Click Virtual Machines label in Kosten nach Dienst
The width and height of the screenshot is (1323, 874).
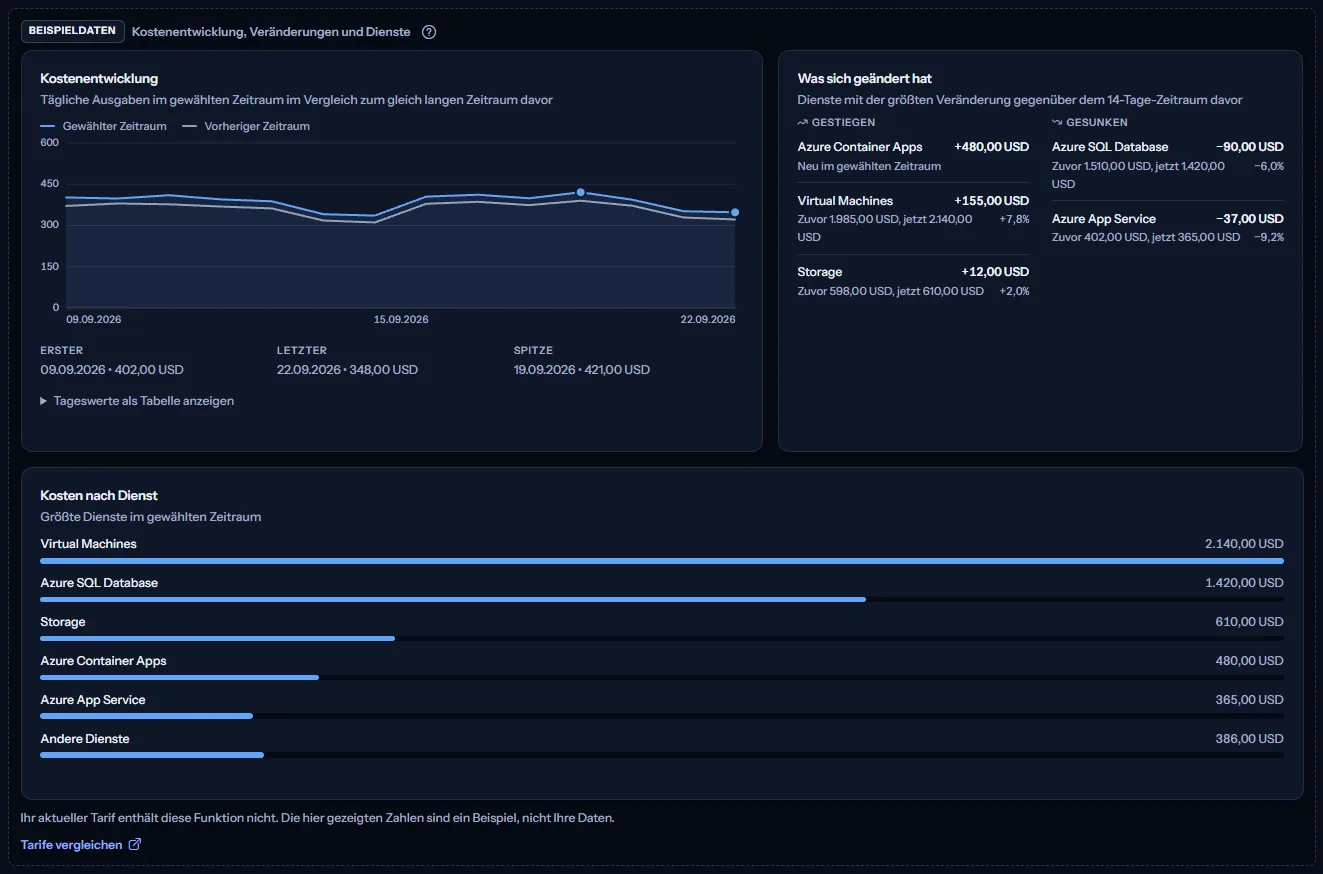click(x=88, y=544)
